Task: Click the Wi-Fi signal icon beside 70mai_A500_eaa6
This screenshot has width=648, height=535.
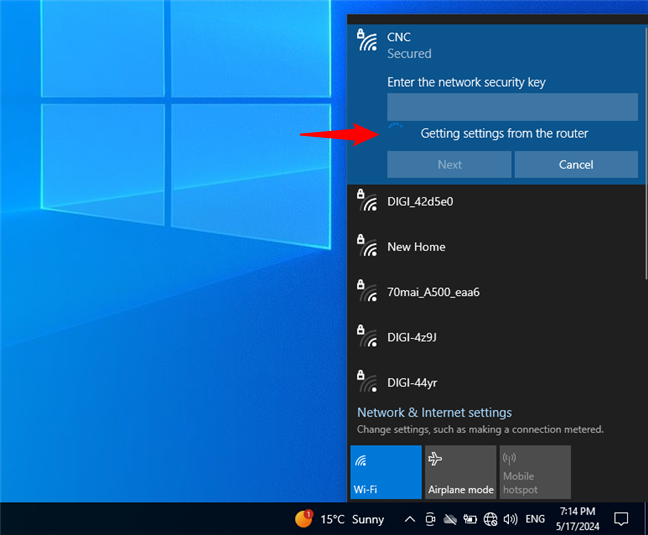Action: point(367,291)
